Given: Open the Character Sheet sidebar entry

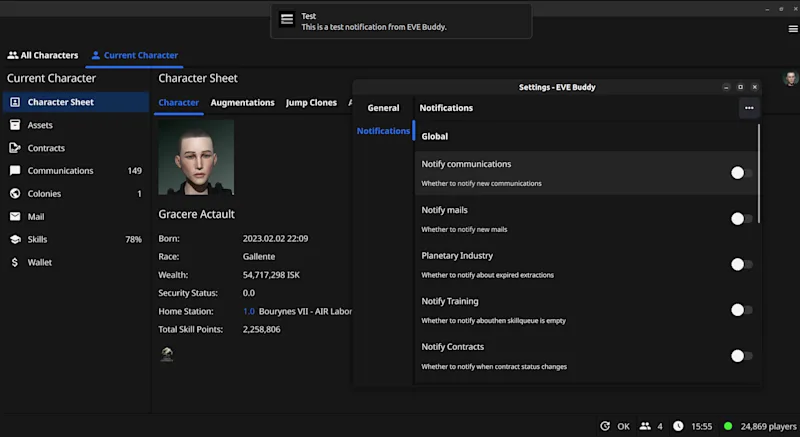Looking at the screenshot, I should [76, 102].
